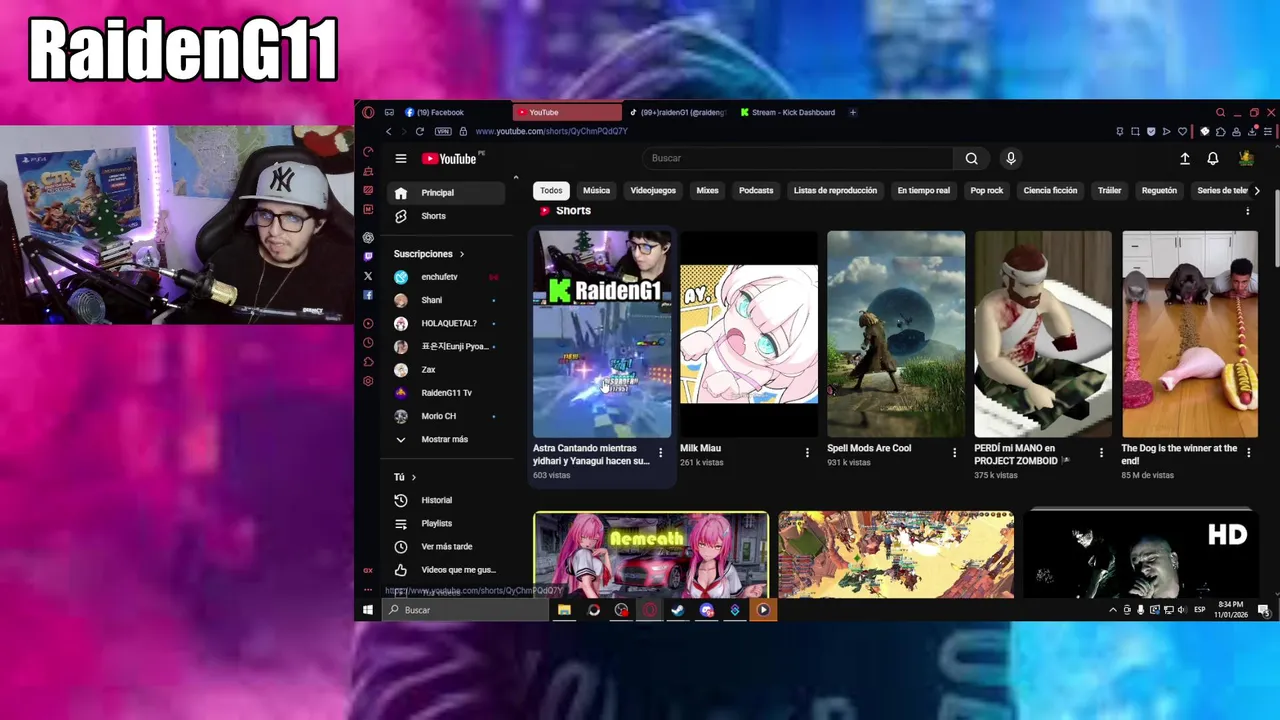Click the Opera browser menu logo
Image resolution: width=1280 pixels, height=720 pixels.
(x=368, y=112)
